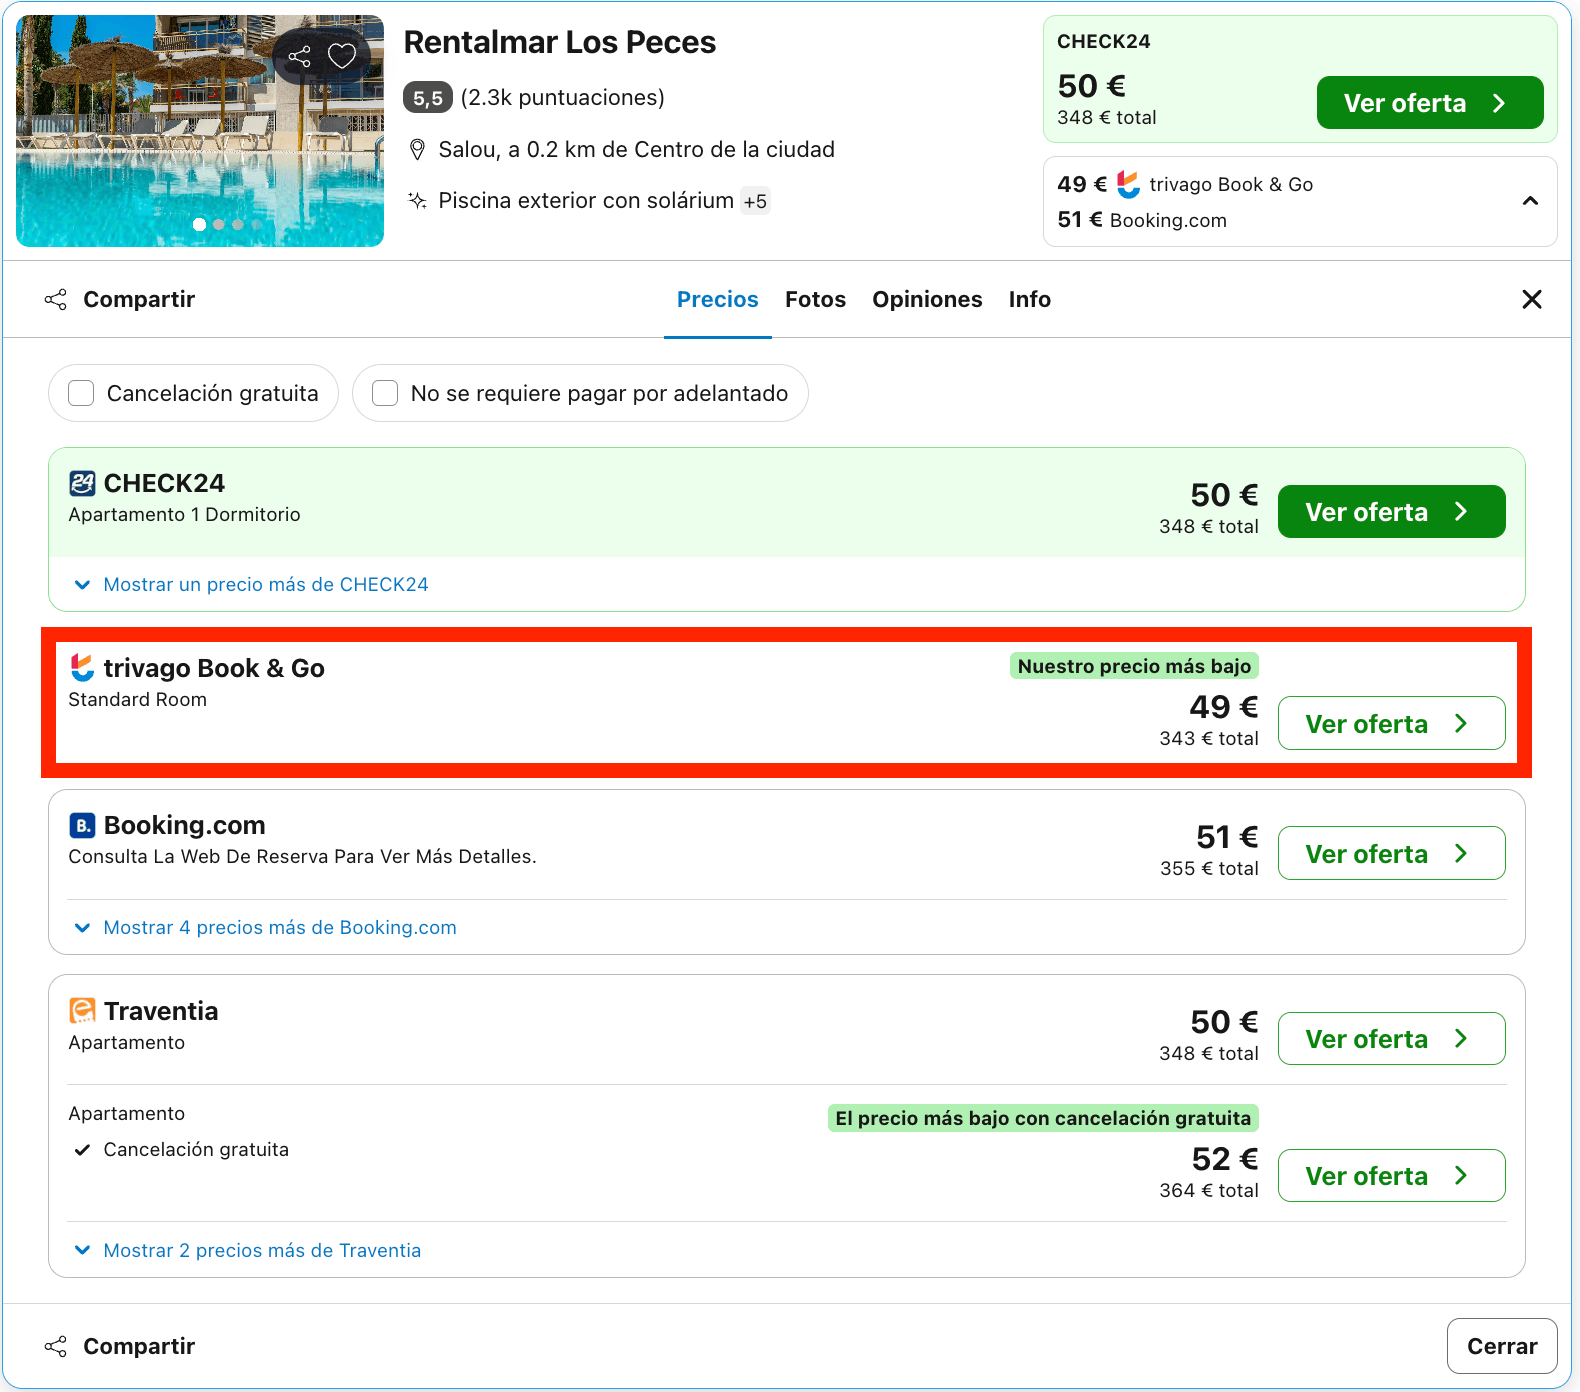Click the trivago Book & Go logo in price list
1580x1392 pixels.
(x=82, y=667)
